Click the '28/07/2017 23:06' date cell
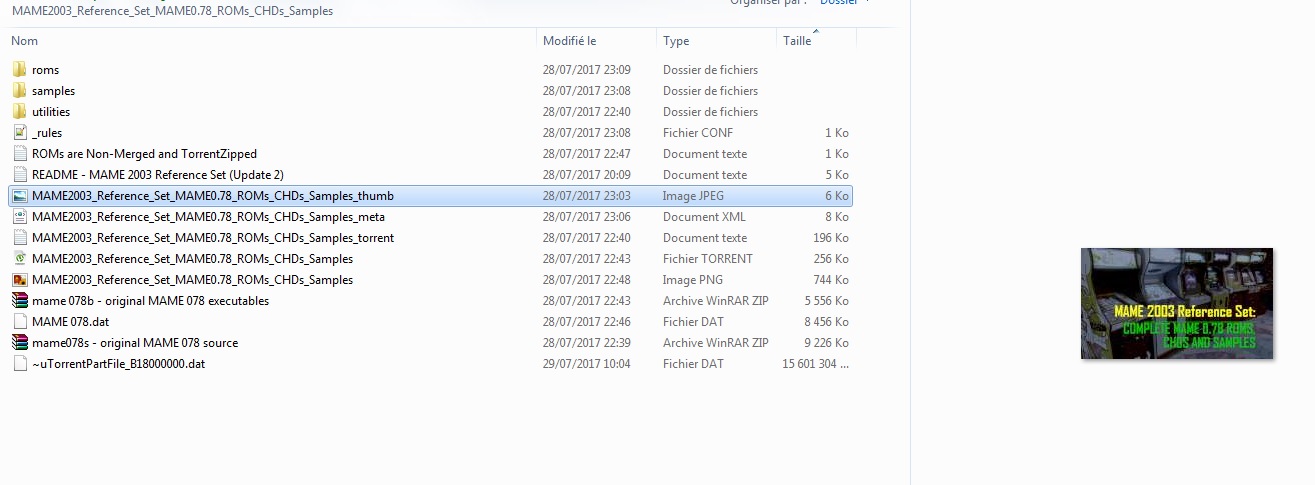Screen dimensions: 1315x485 pos(586,217)
